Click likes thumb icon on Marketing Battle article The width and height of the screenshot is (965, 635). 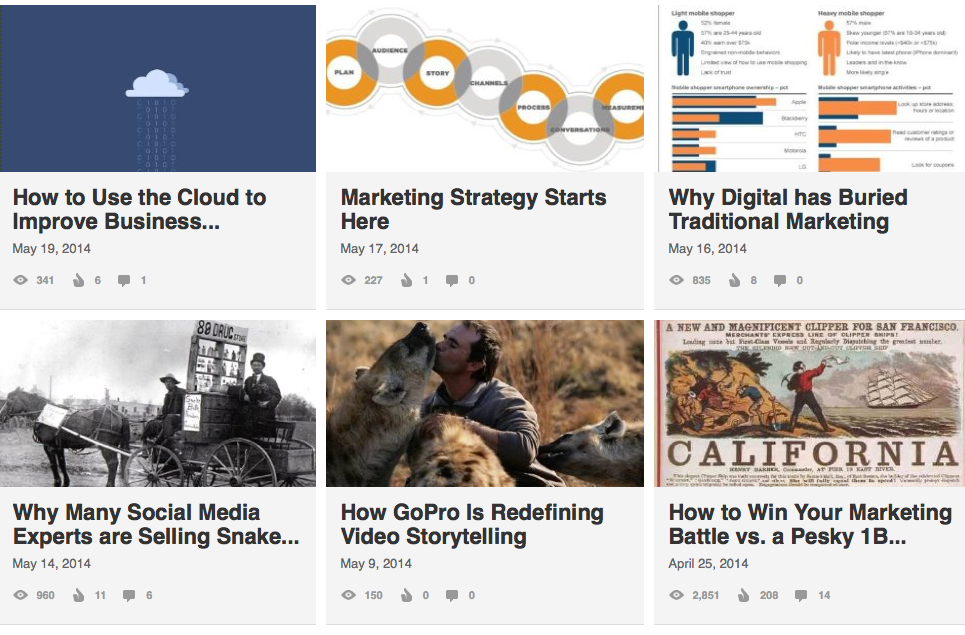click(743, 596)
